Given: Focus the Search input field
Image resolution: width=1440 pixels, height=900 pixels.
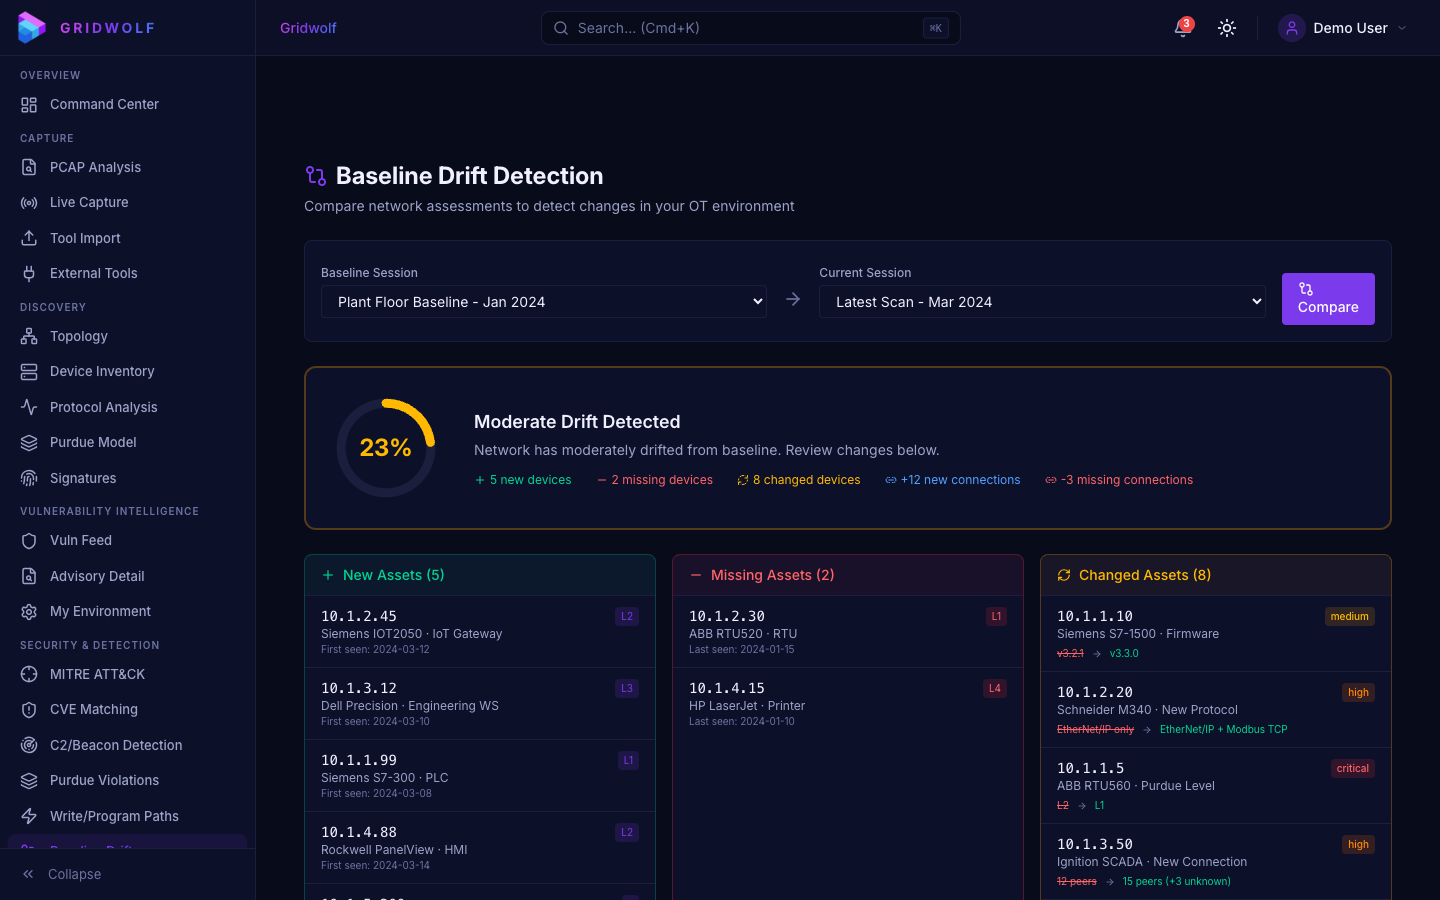Looking at the screenshot, I should pos(751,28).
